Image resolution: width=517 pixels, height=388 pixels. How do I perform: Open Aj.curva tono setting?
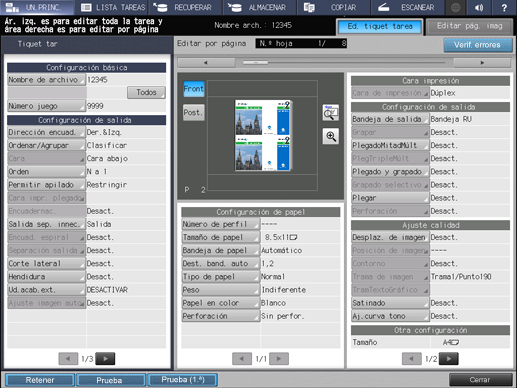coord(390,316)
